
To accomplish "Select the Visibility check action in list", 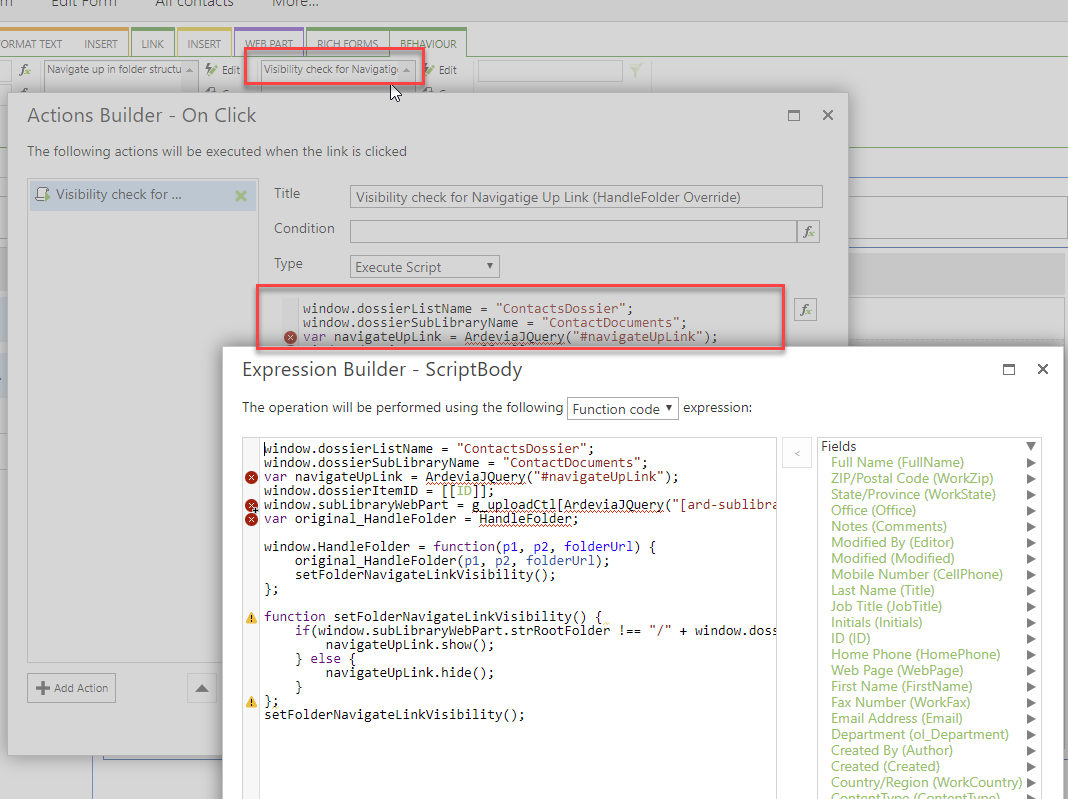I will point(120,195).
